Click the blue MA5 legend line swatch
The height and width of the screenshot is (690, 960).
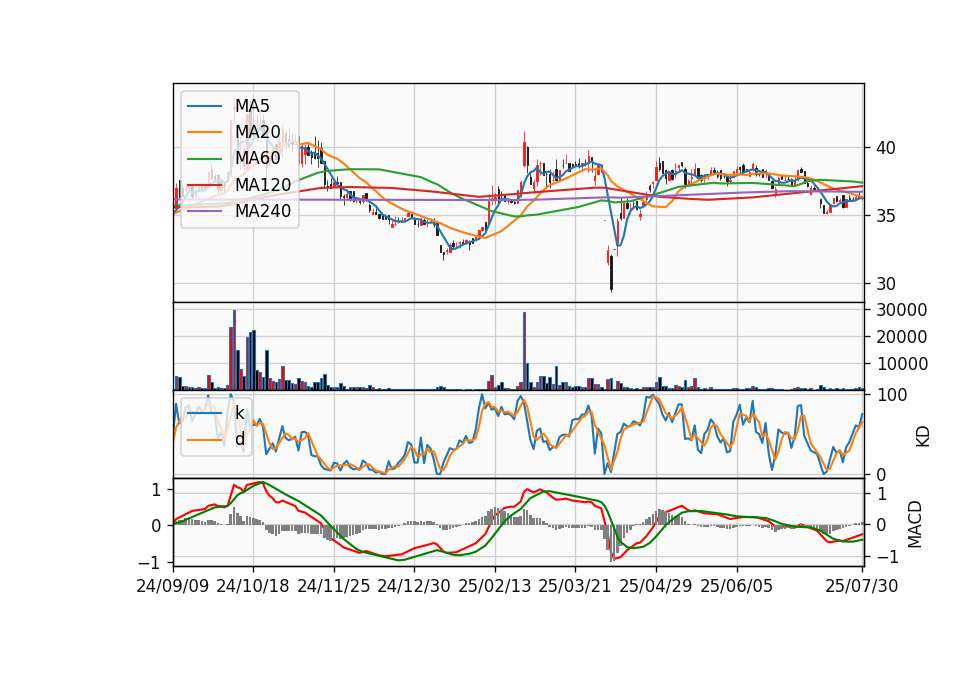pos(204,107)
